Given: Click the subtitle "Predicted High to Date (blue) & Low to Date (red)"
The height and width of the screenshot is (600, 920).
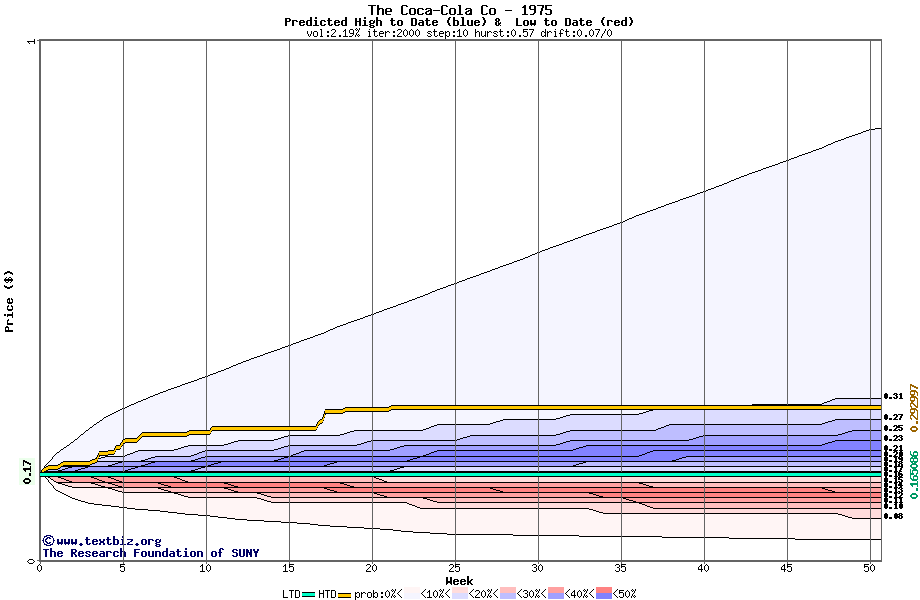Looking at the screenshot, I should click(x=459, y=22).
